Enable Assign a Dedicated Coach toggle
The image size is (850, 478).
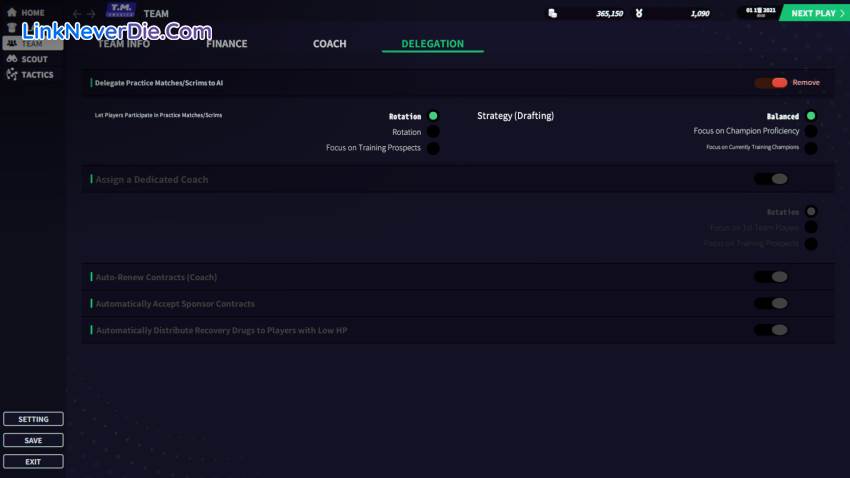coord(771,179)
